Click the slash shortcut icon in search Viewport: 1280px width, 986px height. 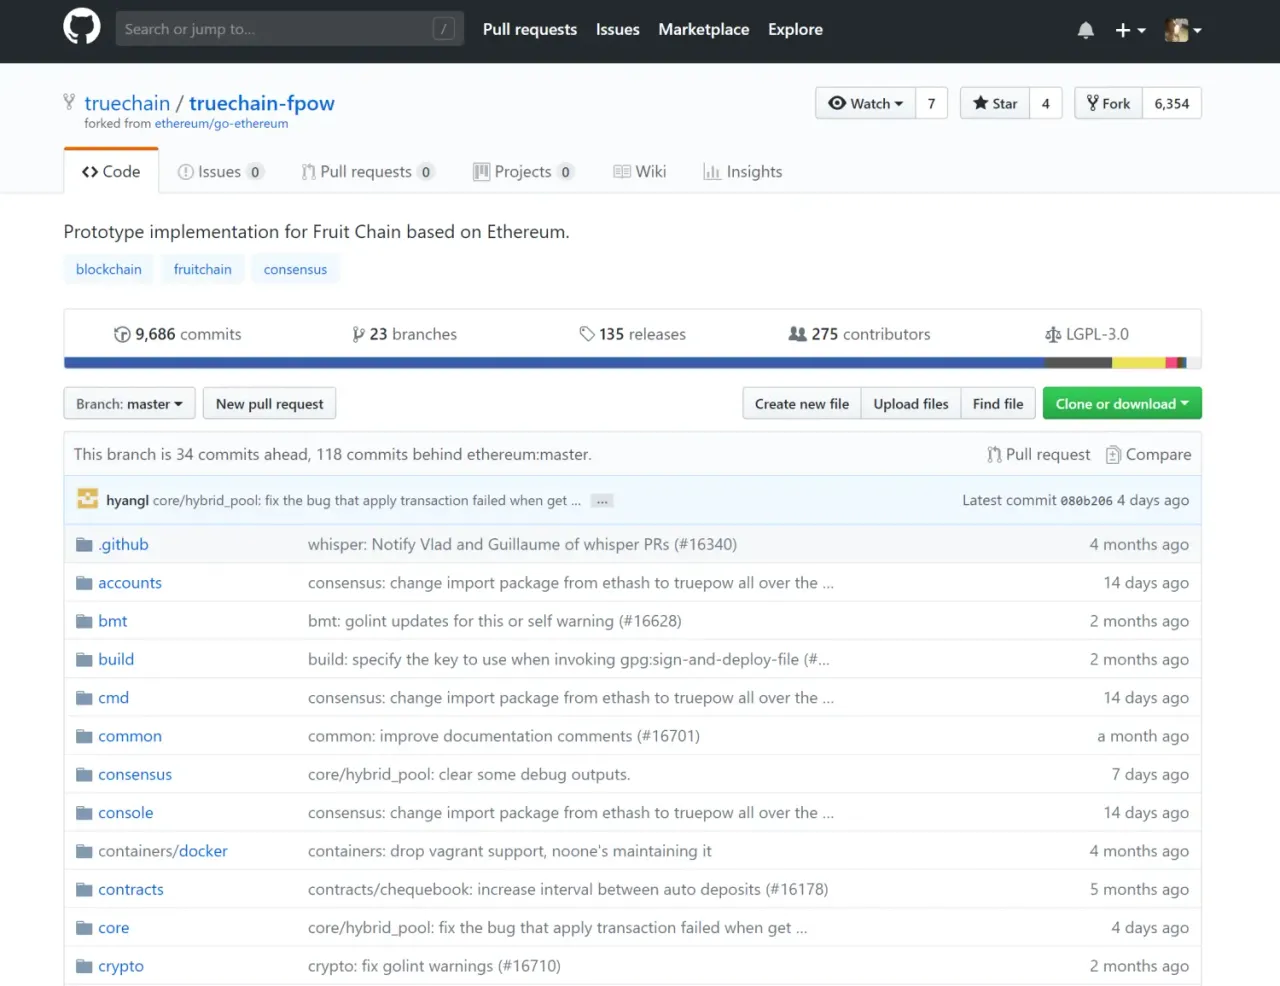pyautogui.click(x=444, y=29)
